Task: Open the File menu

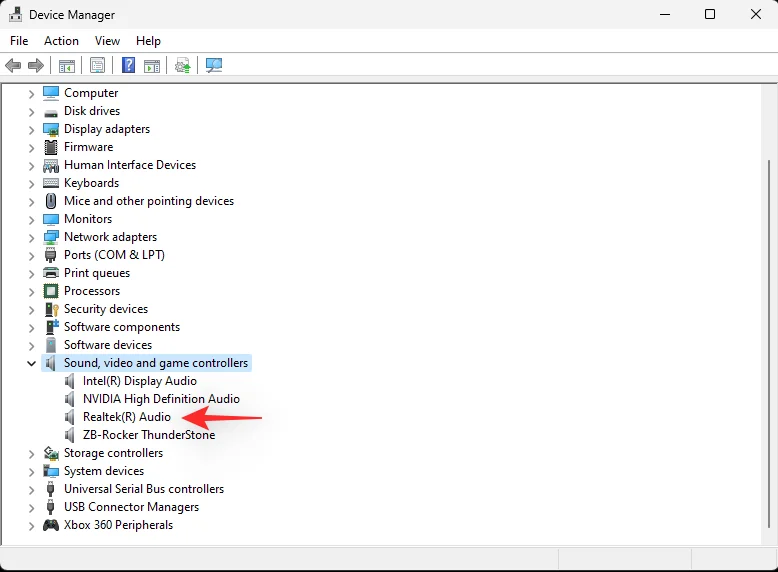Action: pyautogui.click(x=19, y=41)
